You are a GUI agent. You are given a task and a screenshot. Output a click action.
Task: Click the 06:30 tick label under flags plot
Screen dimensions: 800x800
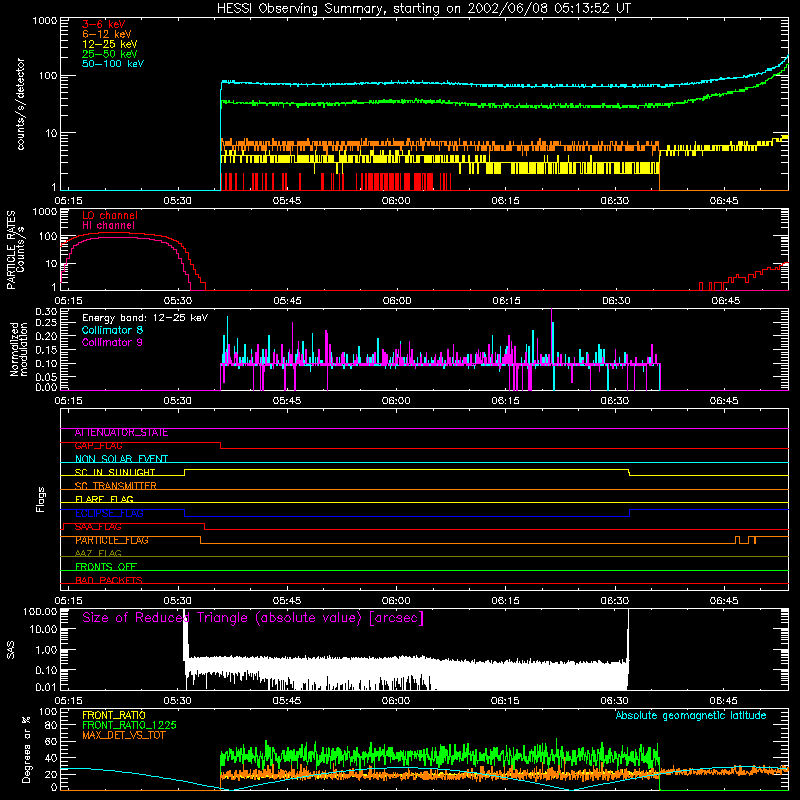615,601
